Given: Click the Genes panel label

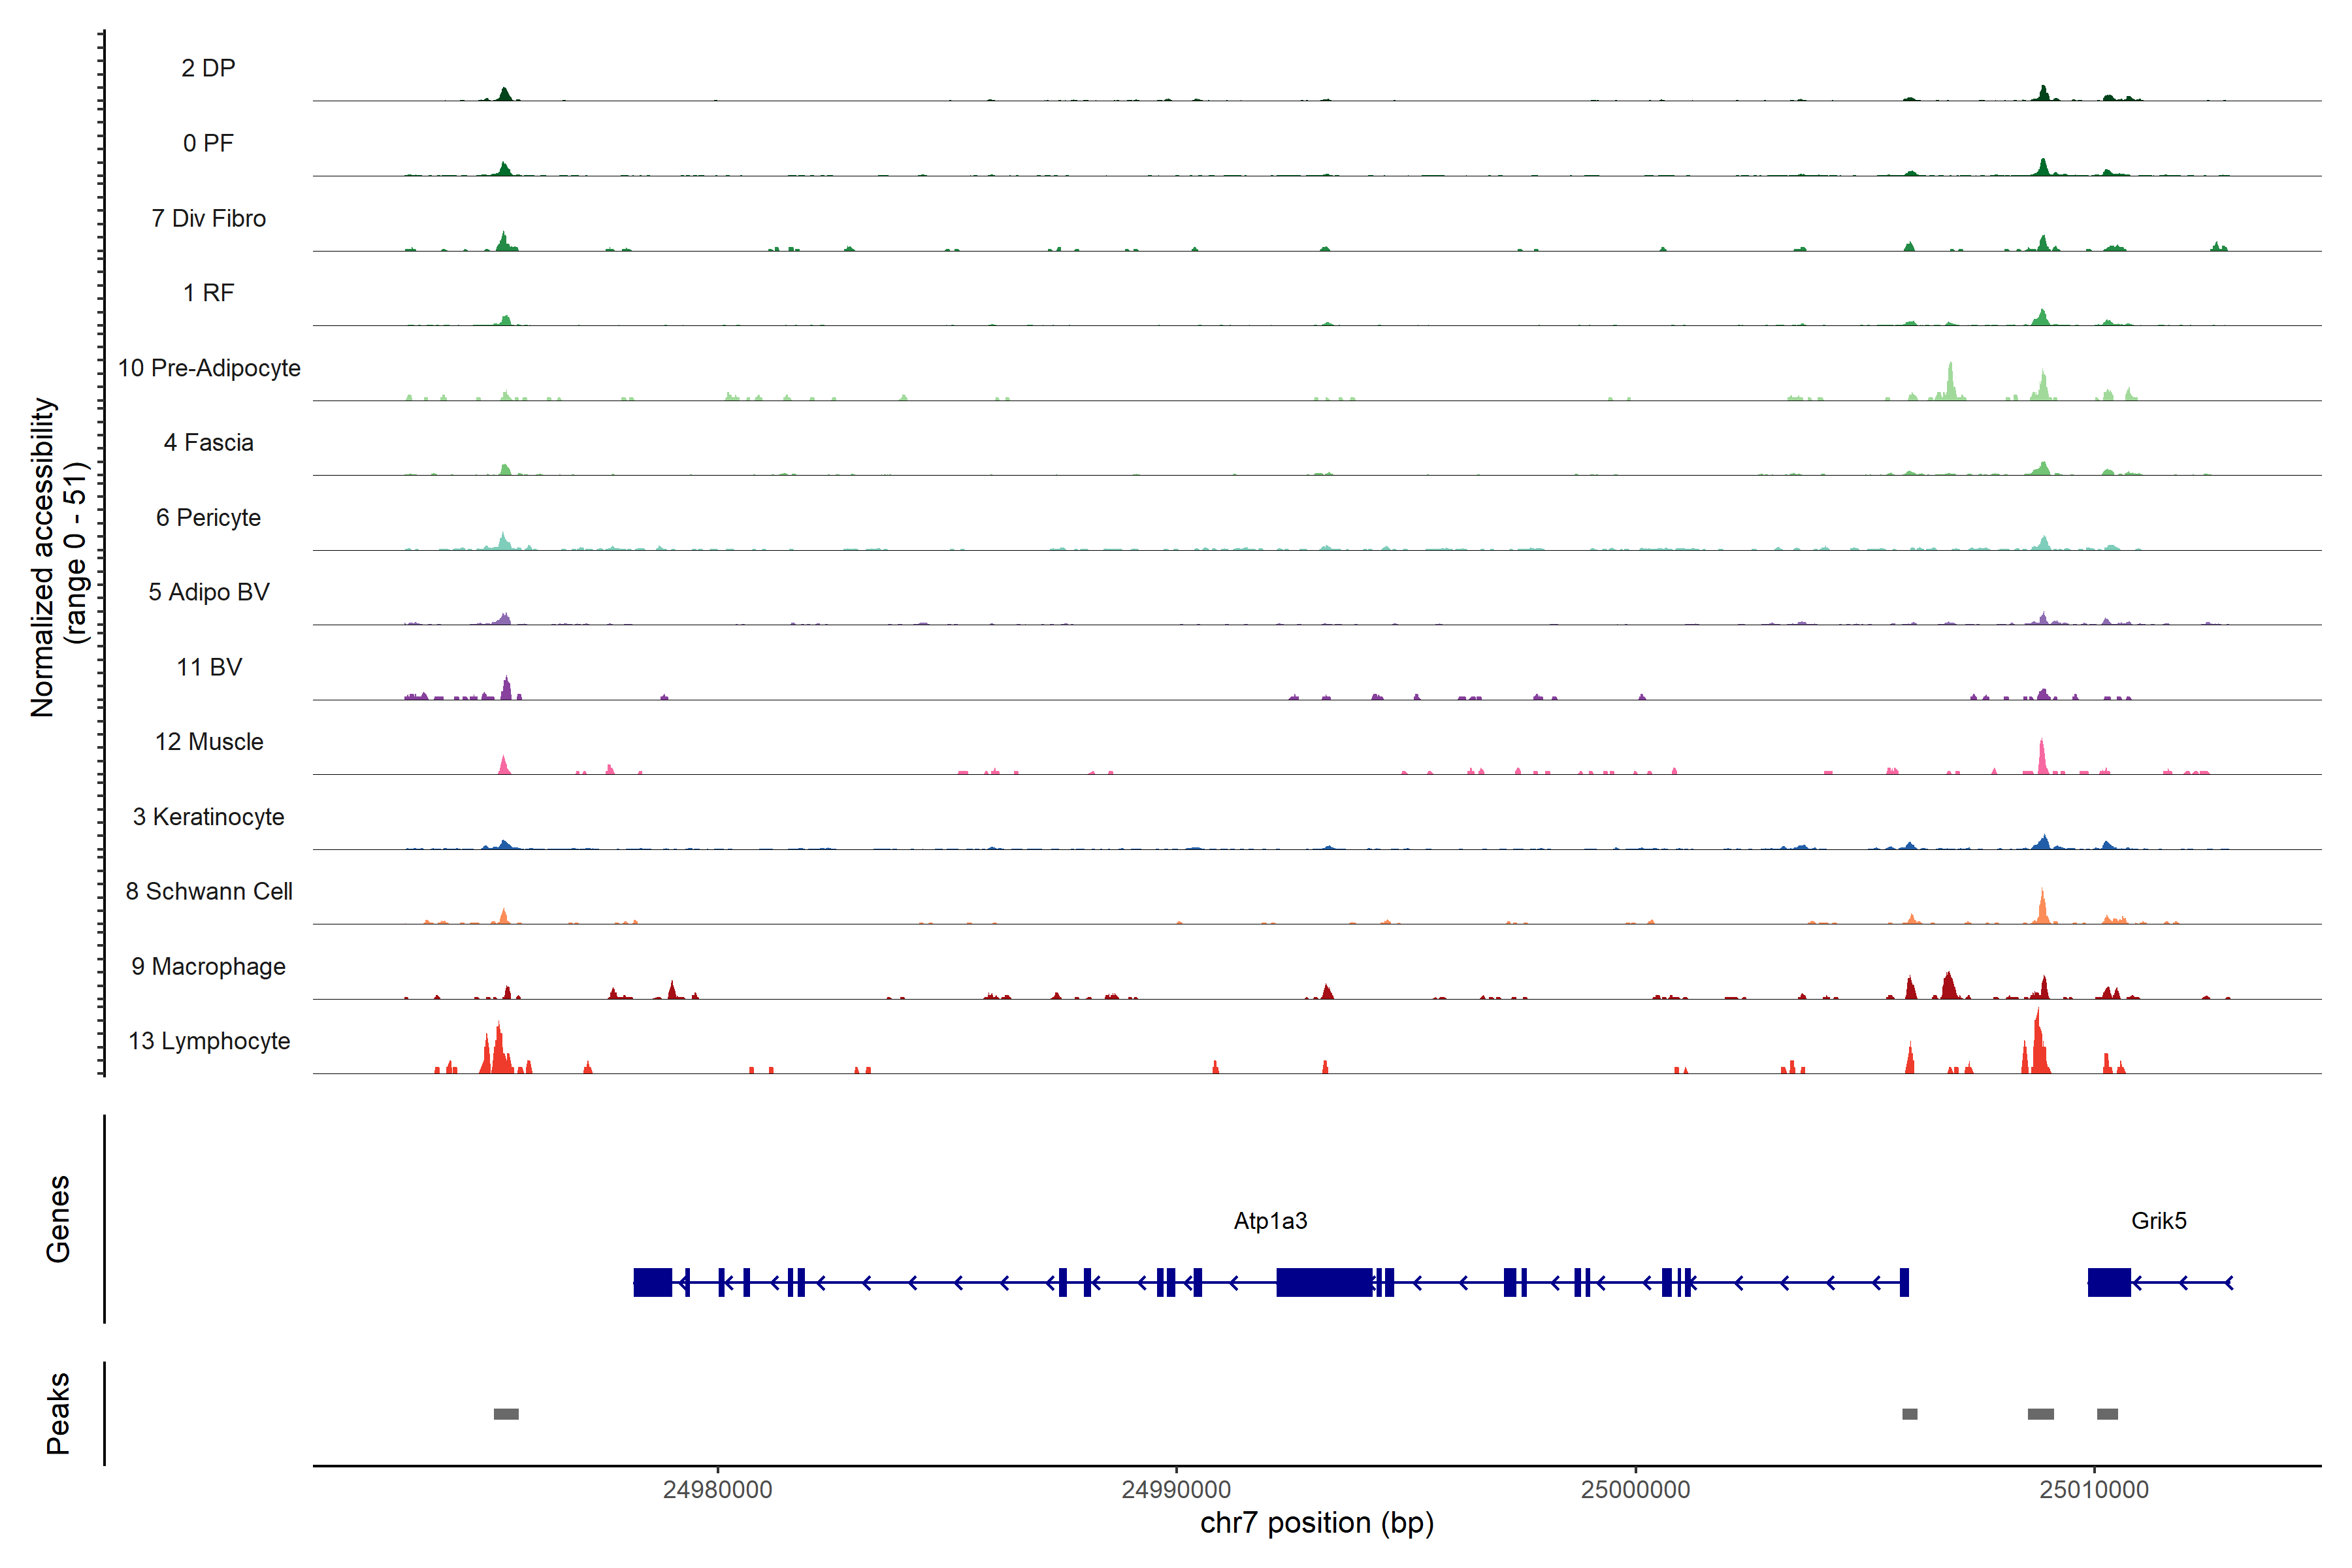Looking at the screenshot, I should tap(58, 1219).
